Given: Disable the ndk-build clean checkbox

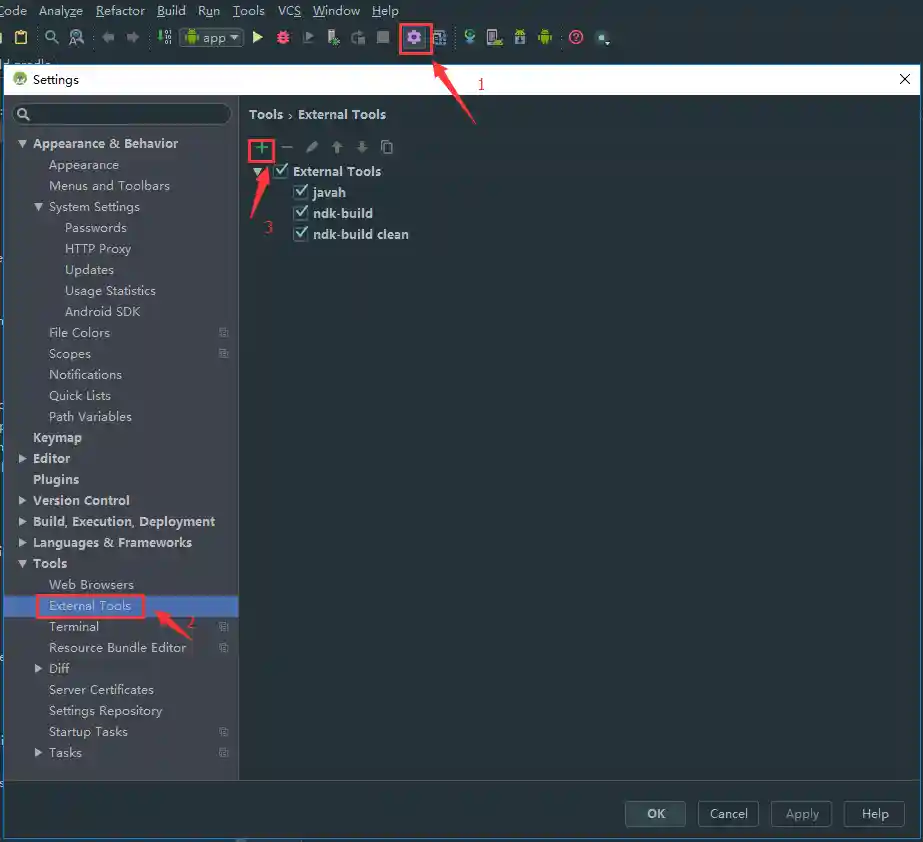Looking at the screenshot, I should (x=301, y=234).
